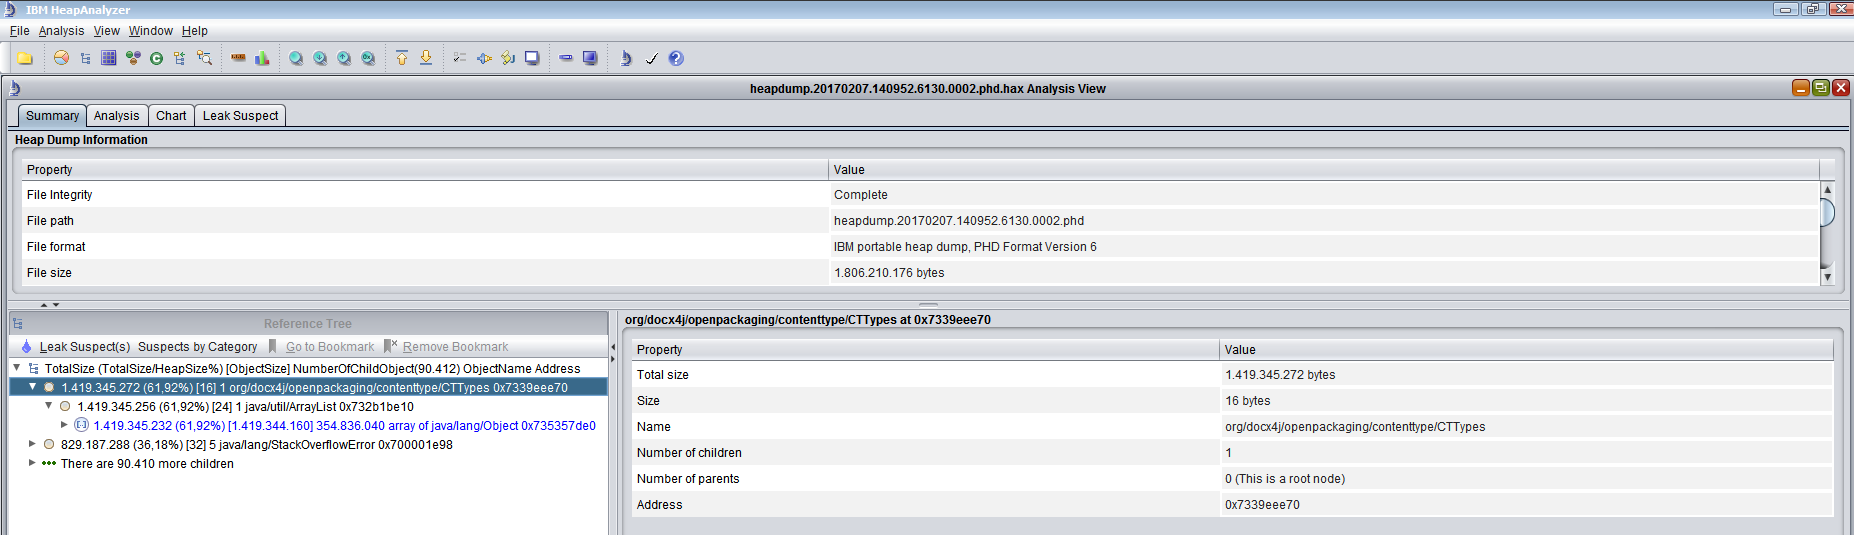This screenshot has height=535, width=1854.
Task: Click the tree with green arrow icon
Action: pos(180,58)
